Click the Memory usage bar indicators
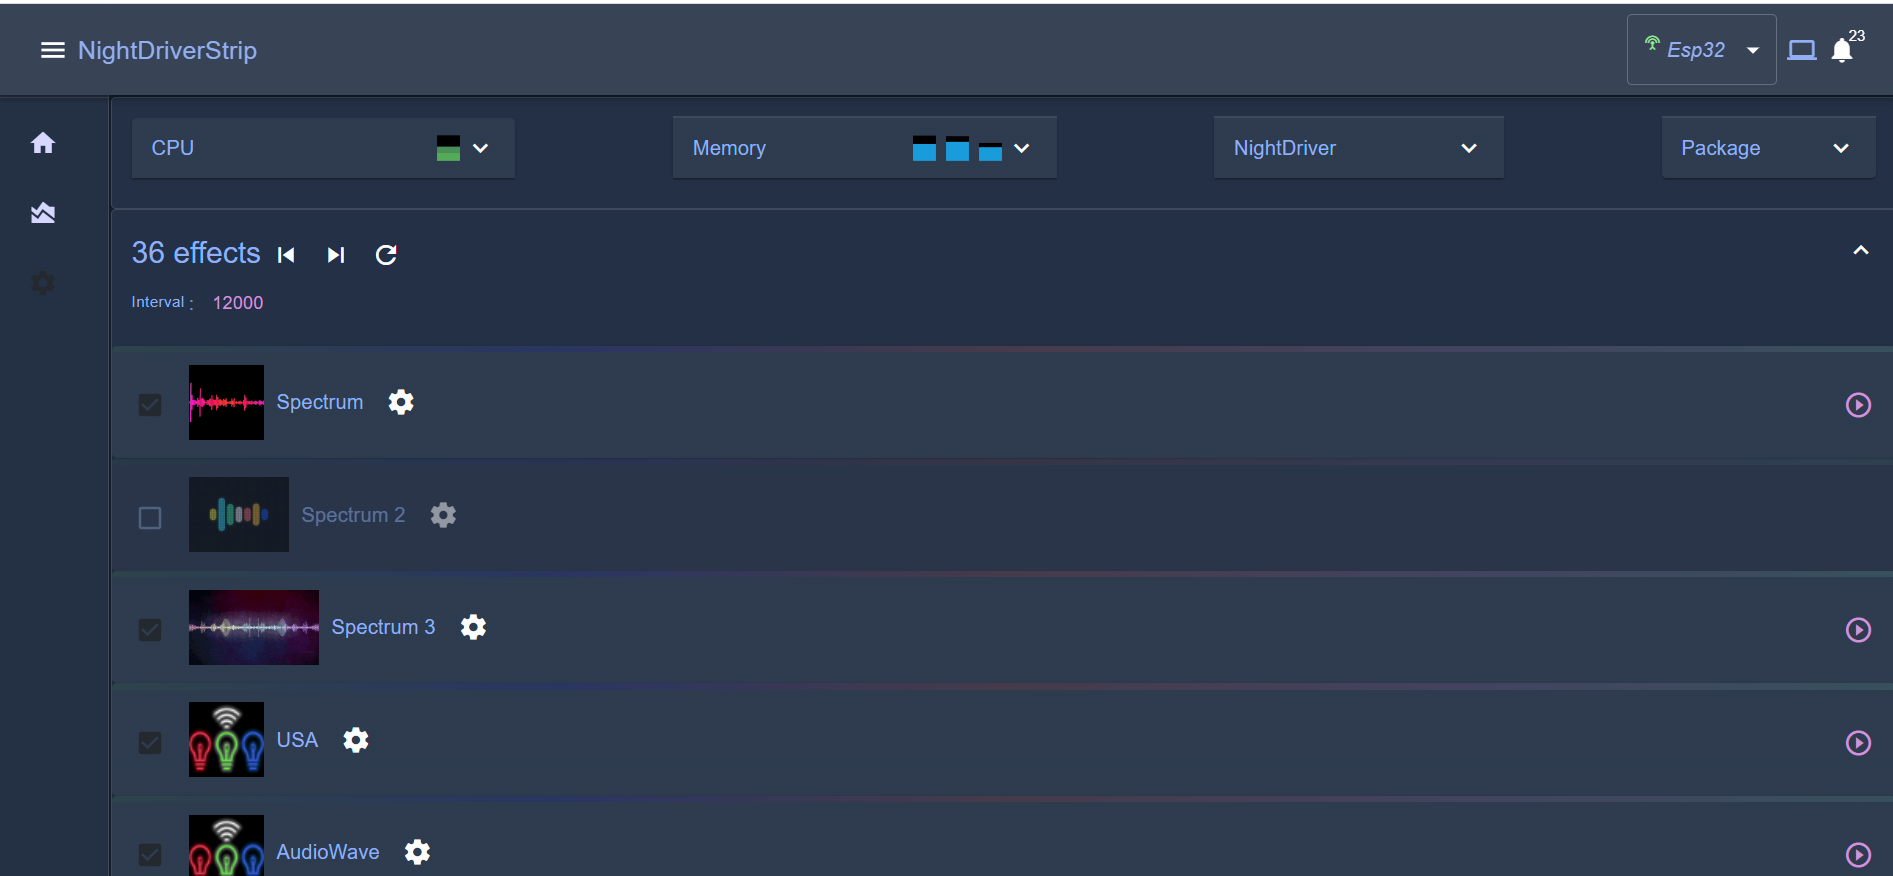 pos(957,148)
